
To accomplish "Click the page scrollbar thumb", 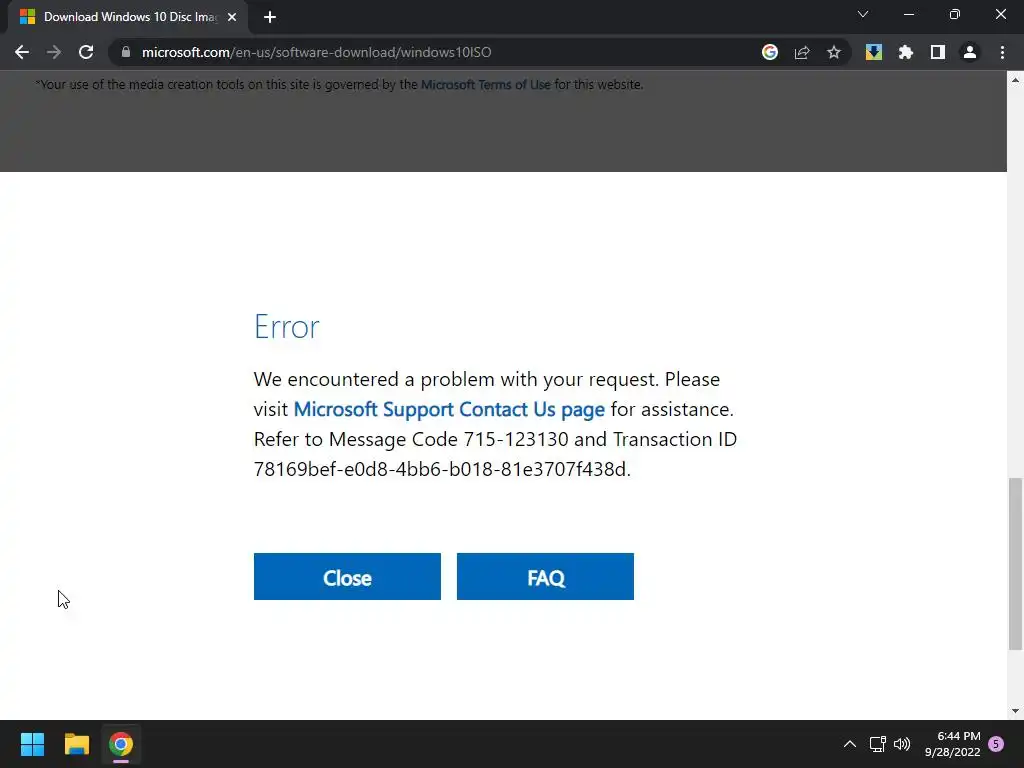I will click(1015, 564).
